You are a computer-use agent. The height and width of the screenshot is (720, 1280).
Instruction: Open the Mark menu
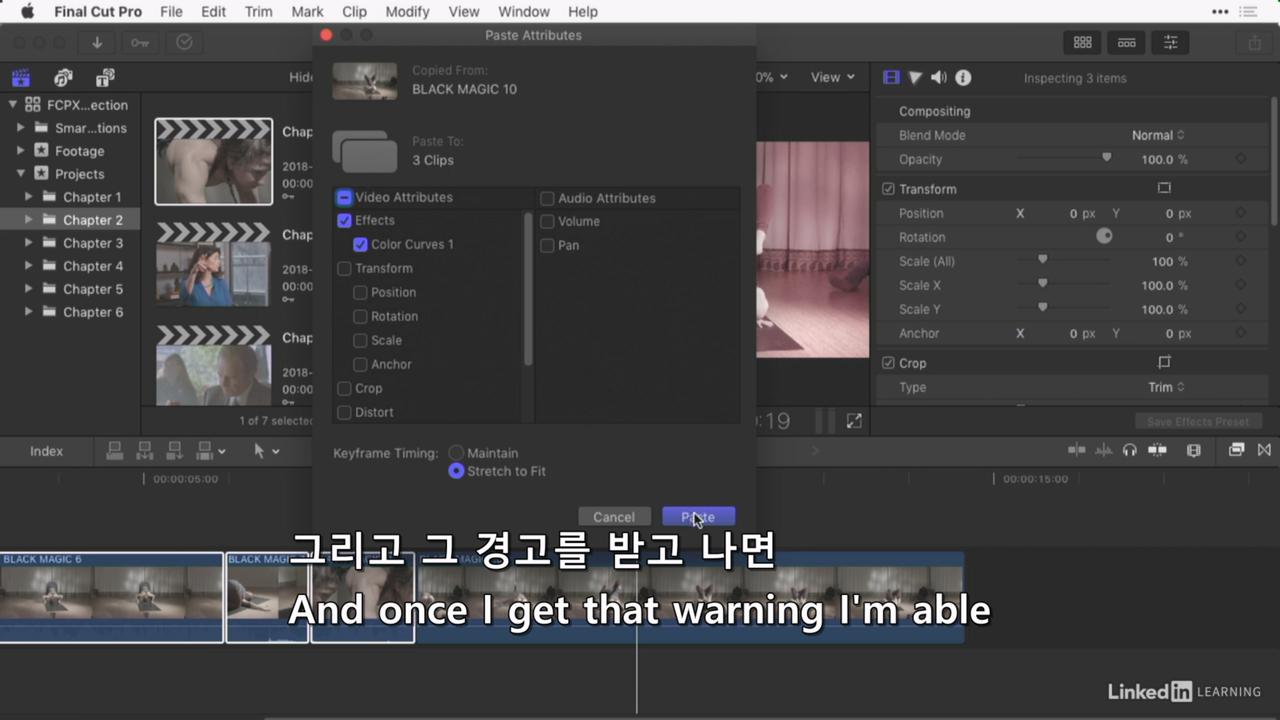tap(307, 12)
